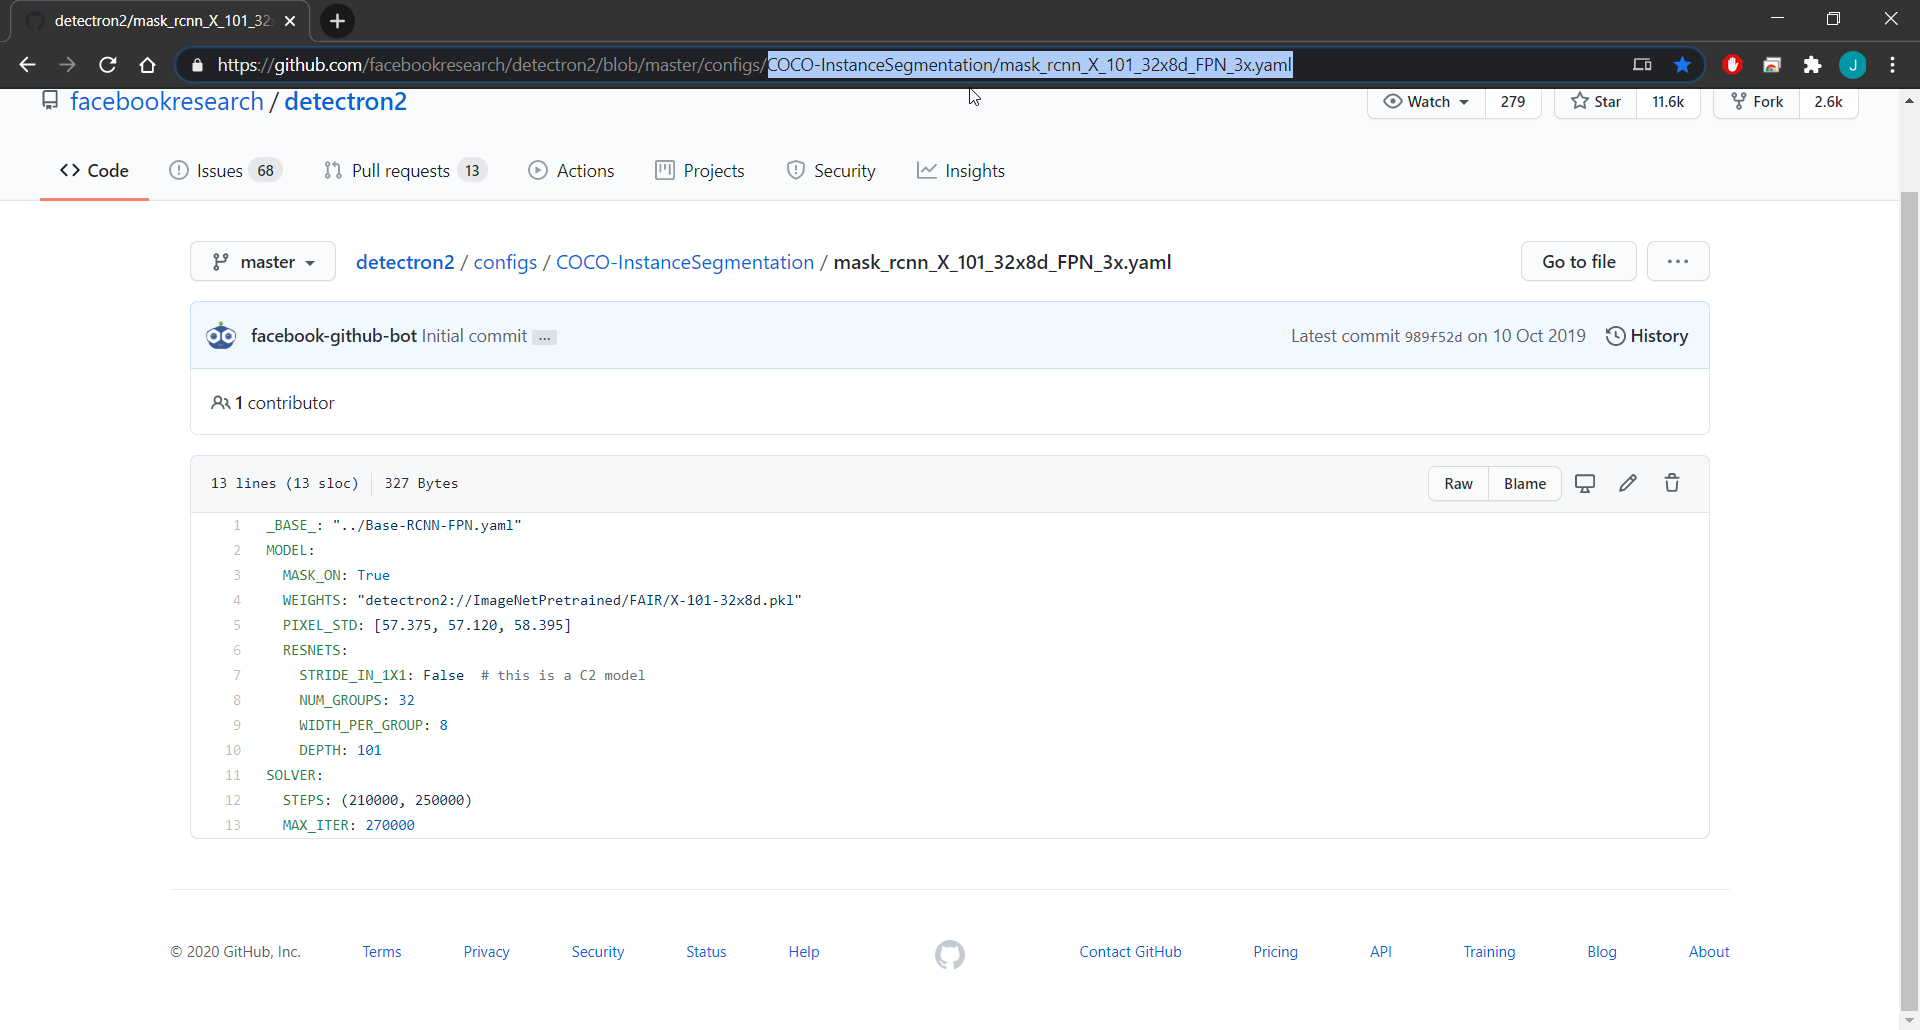1920x1030 pixels.
Task: Expand the commit message ellipsis
Action: tap(544, 338)
